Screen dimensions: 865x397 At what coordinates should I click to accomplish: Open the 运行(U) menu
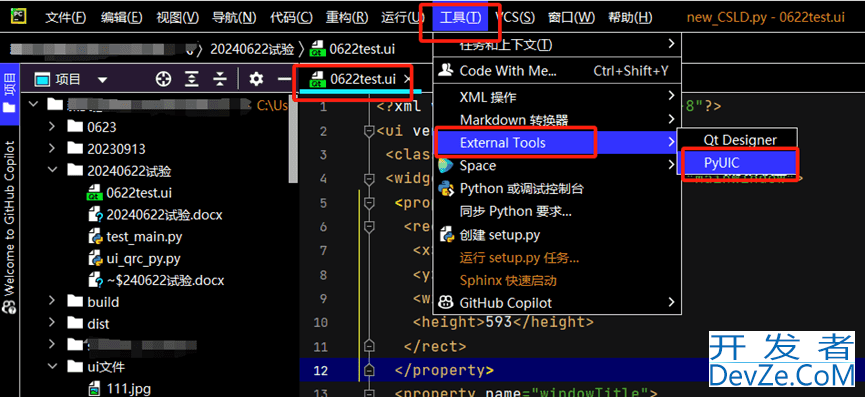coord(402,17)
